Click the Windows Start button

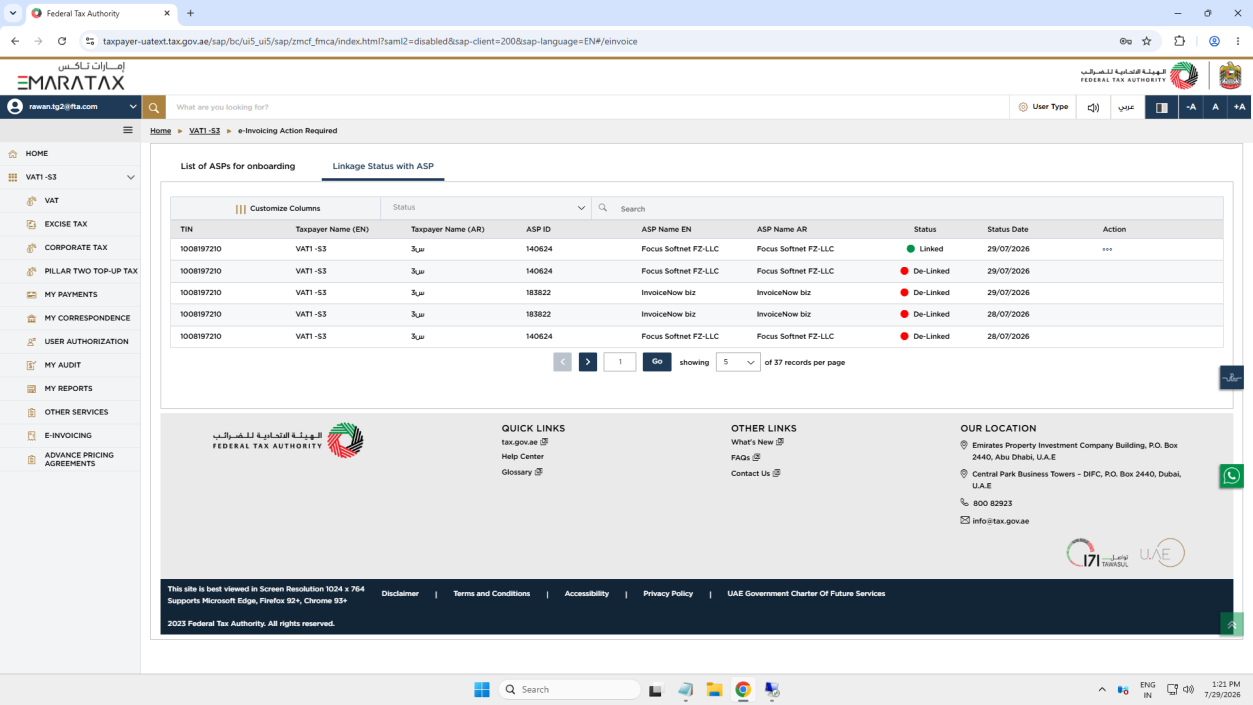point(482,690)
